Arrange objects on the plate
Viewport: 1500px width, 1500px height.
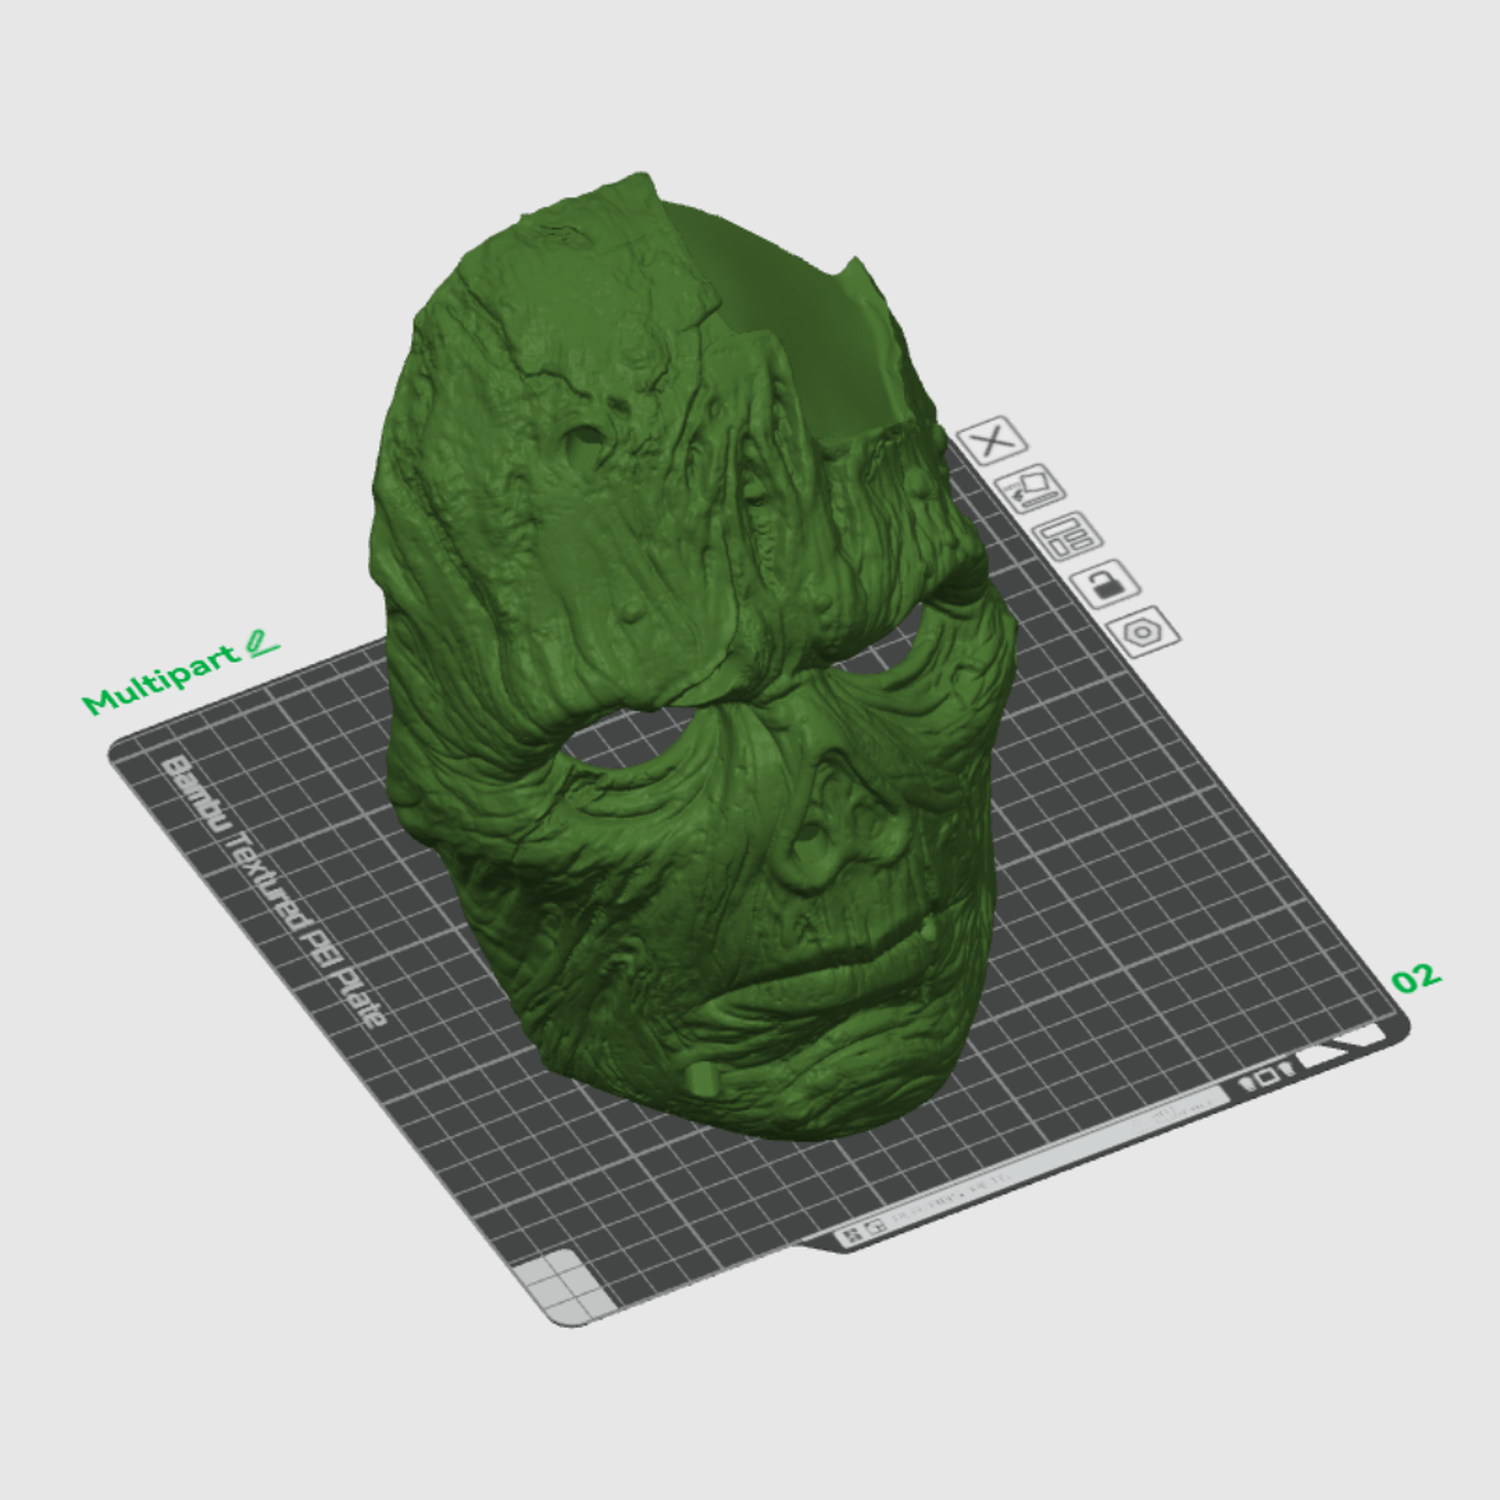[1068, 535]
